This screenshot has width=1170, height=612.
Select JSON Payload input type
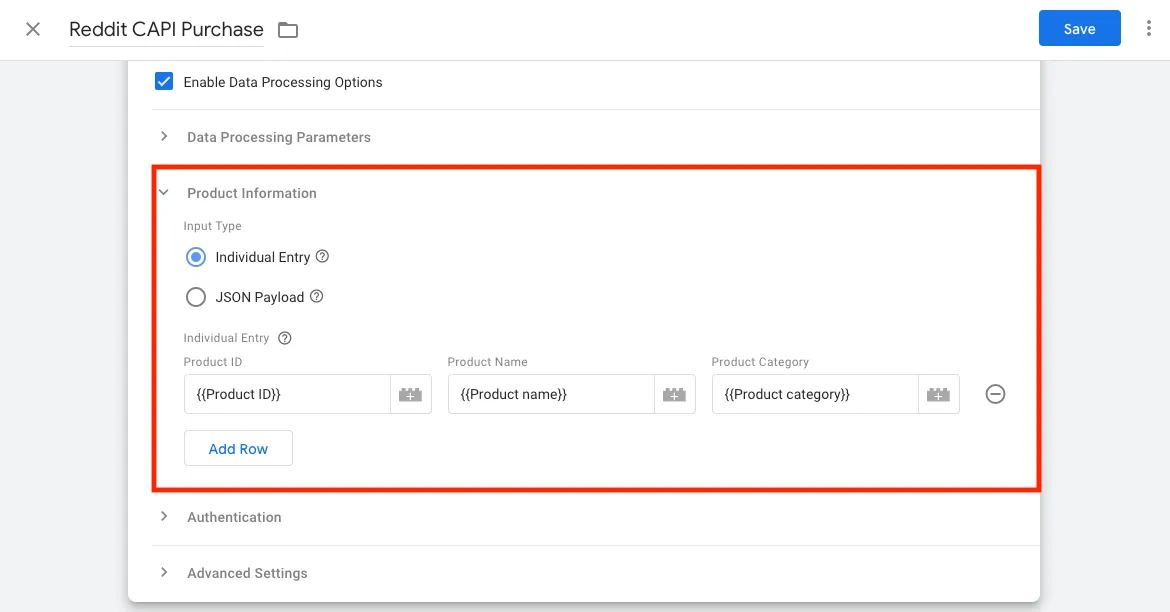coord(195,297)
